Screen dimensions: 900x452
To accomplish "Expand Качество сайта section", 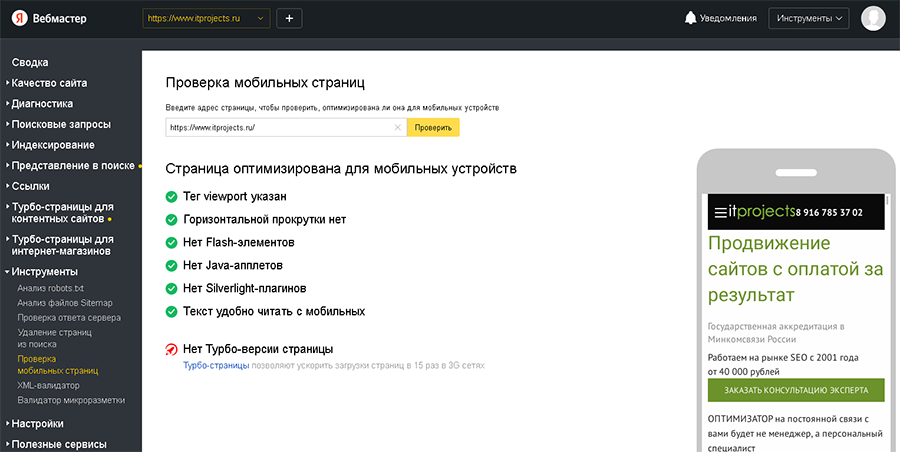I will [49, 83].
